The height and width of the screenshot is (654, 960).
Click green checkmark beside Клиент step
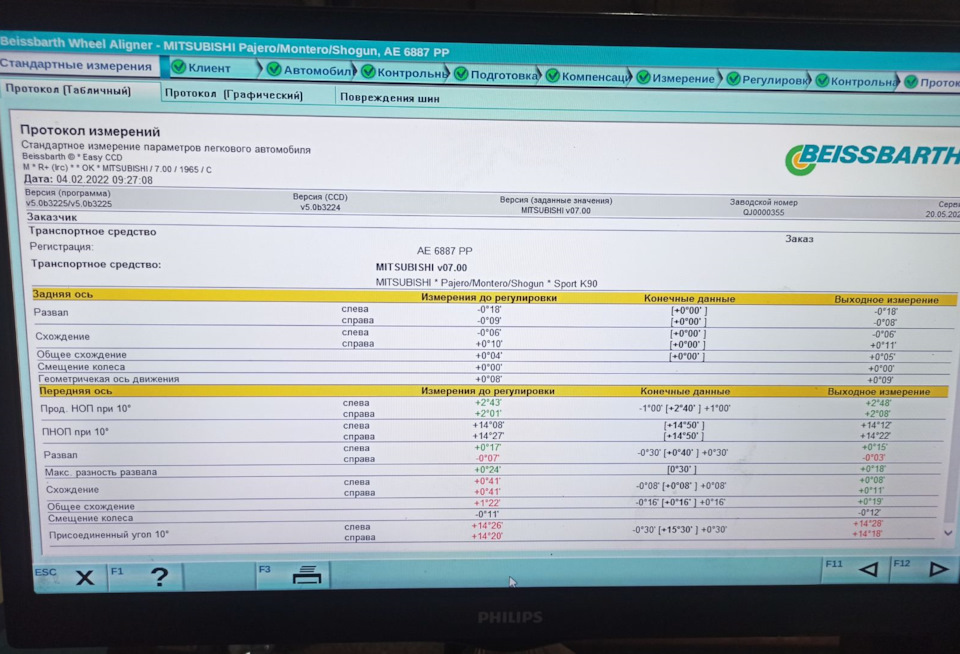tap(179, 67)
